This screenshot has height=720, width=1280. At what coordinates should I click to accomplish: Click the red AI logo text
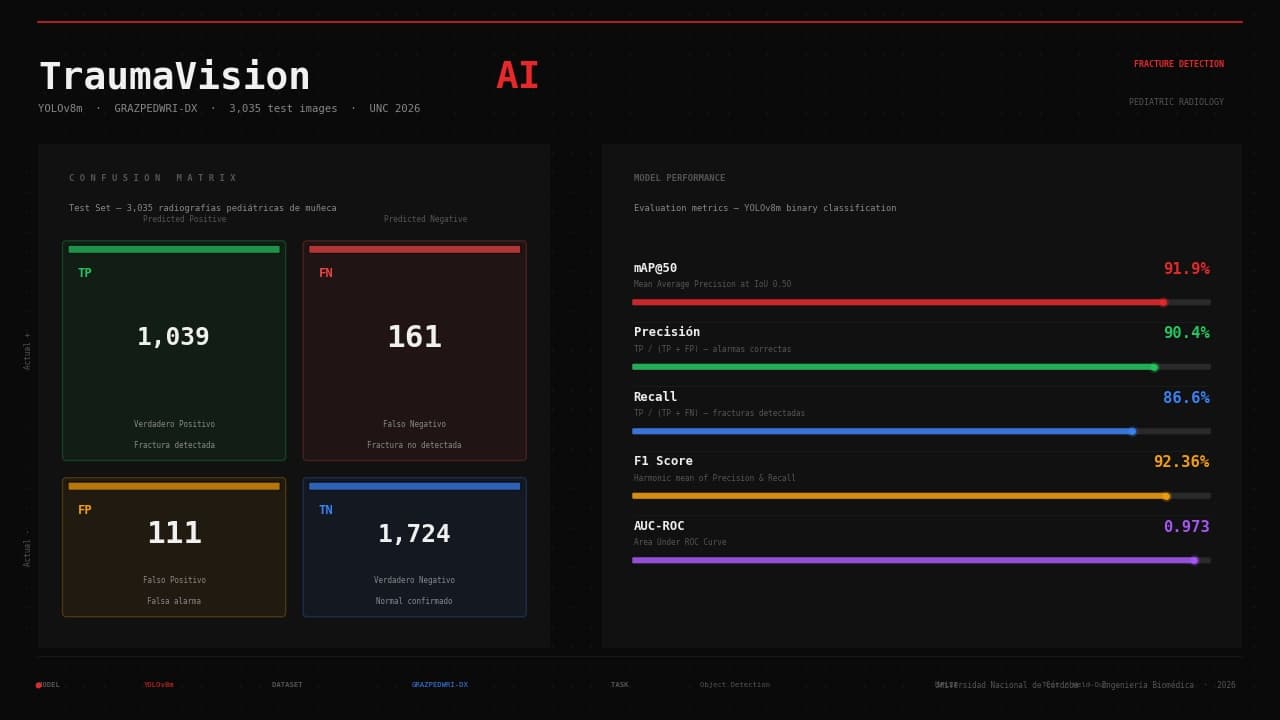(x=517, y=77)
